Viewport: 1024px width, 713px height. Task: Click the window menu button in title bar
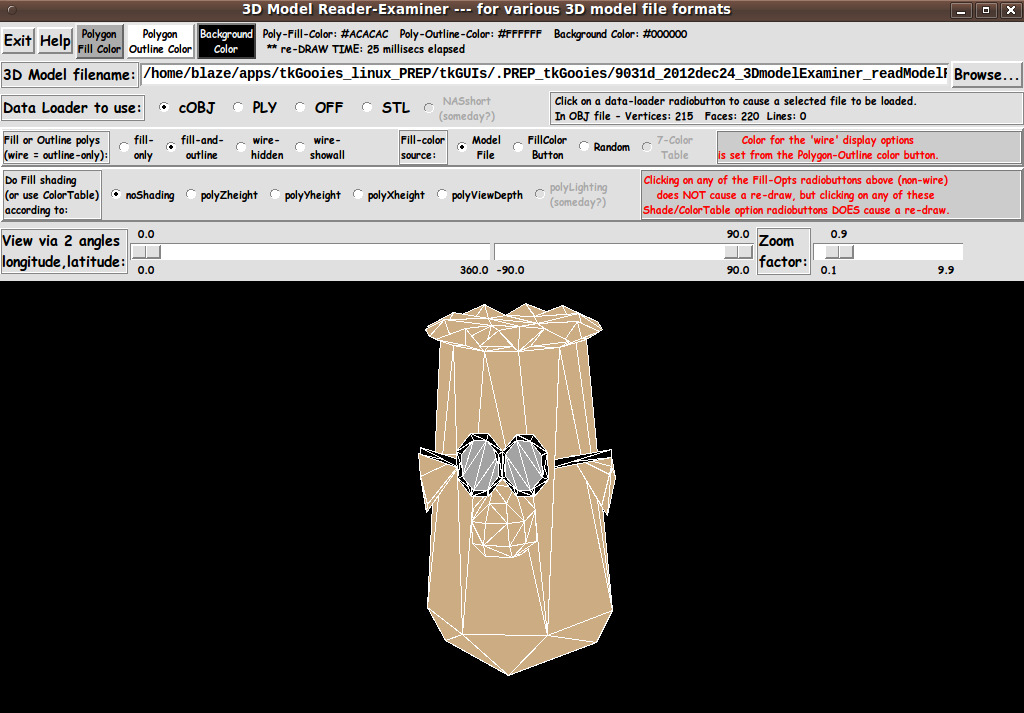(x=12, y=10)
